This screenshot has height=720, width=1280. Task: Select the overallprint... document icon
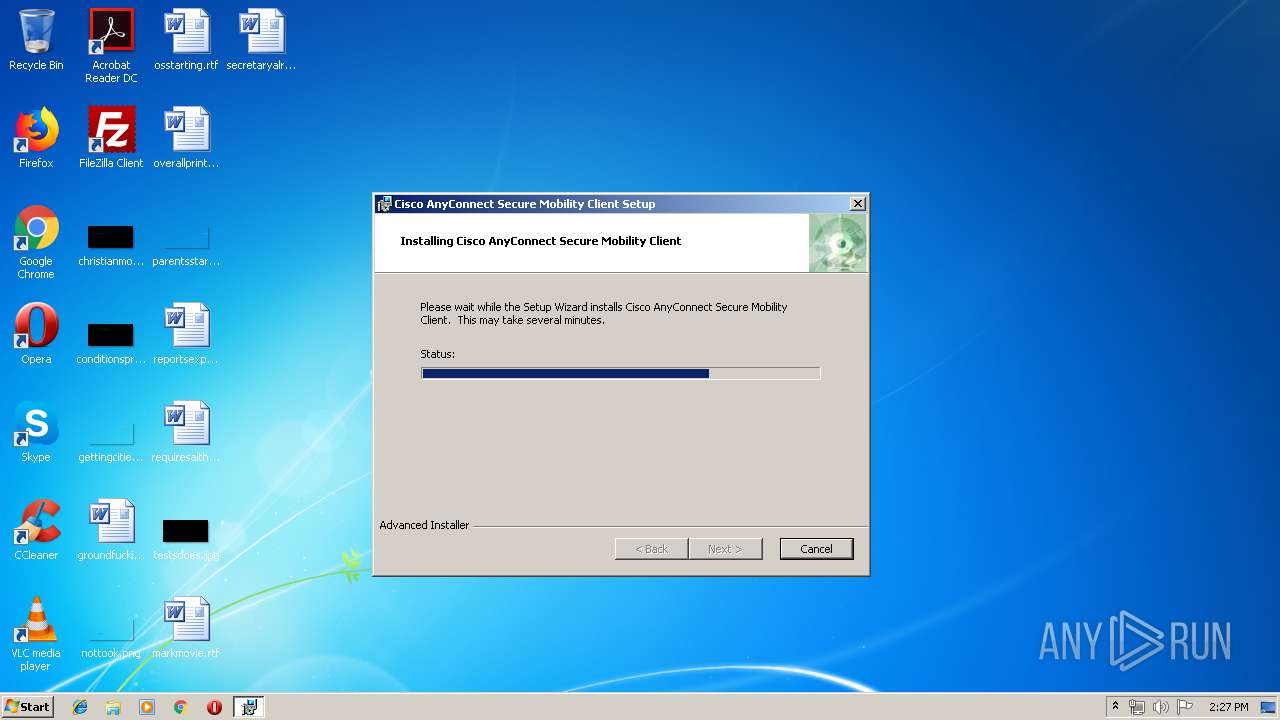click(x=186, y=138)
